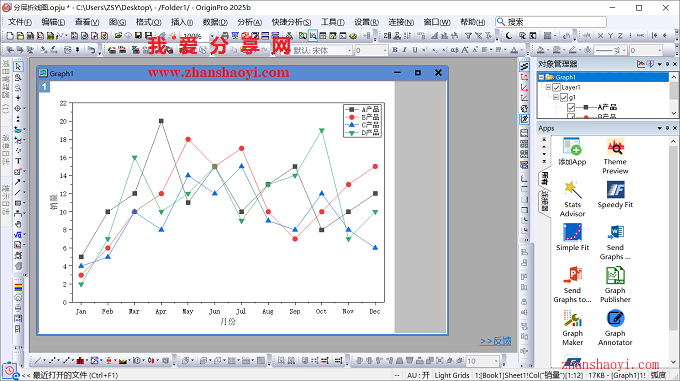Open the Speedy Fit app
This screenshot has width=680, height=381.
point(615,195)
